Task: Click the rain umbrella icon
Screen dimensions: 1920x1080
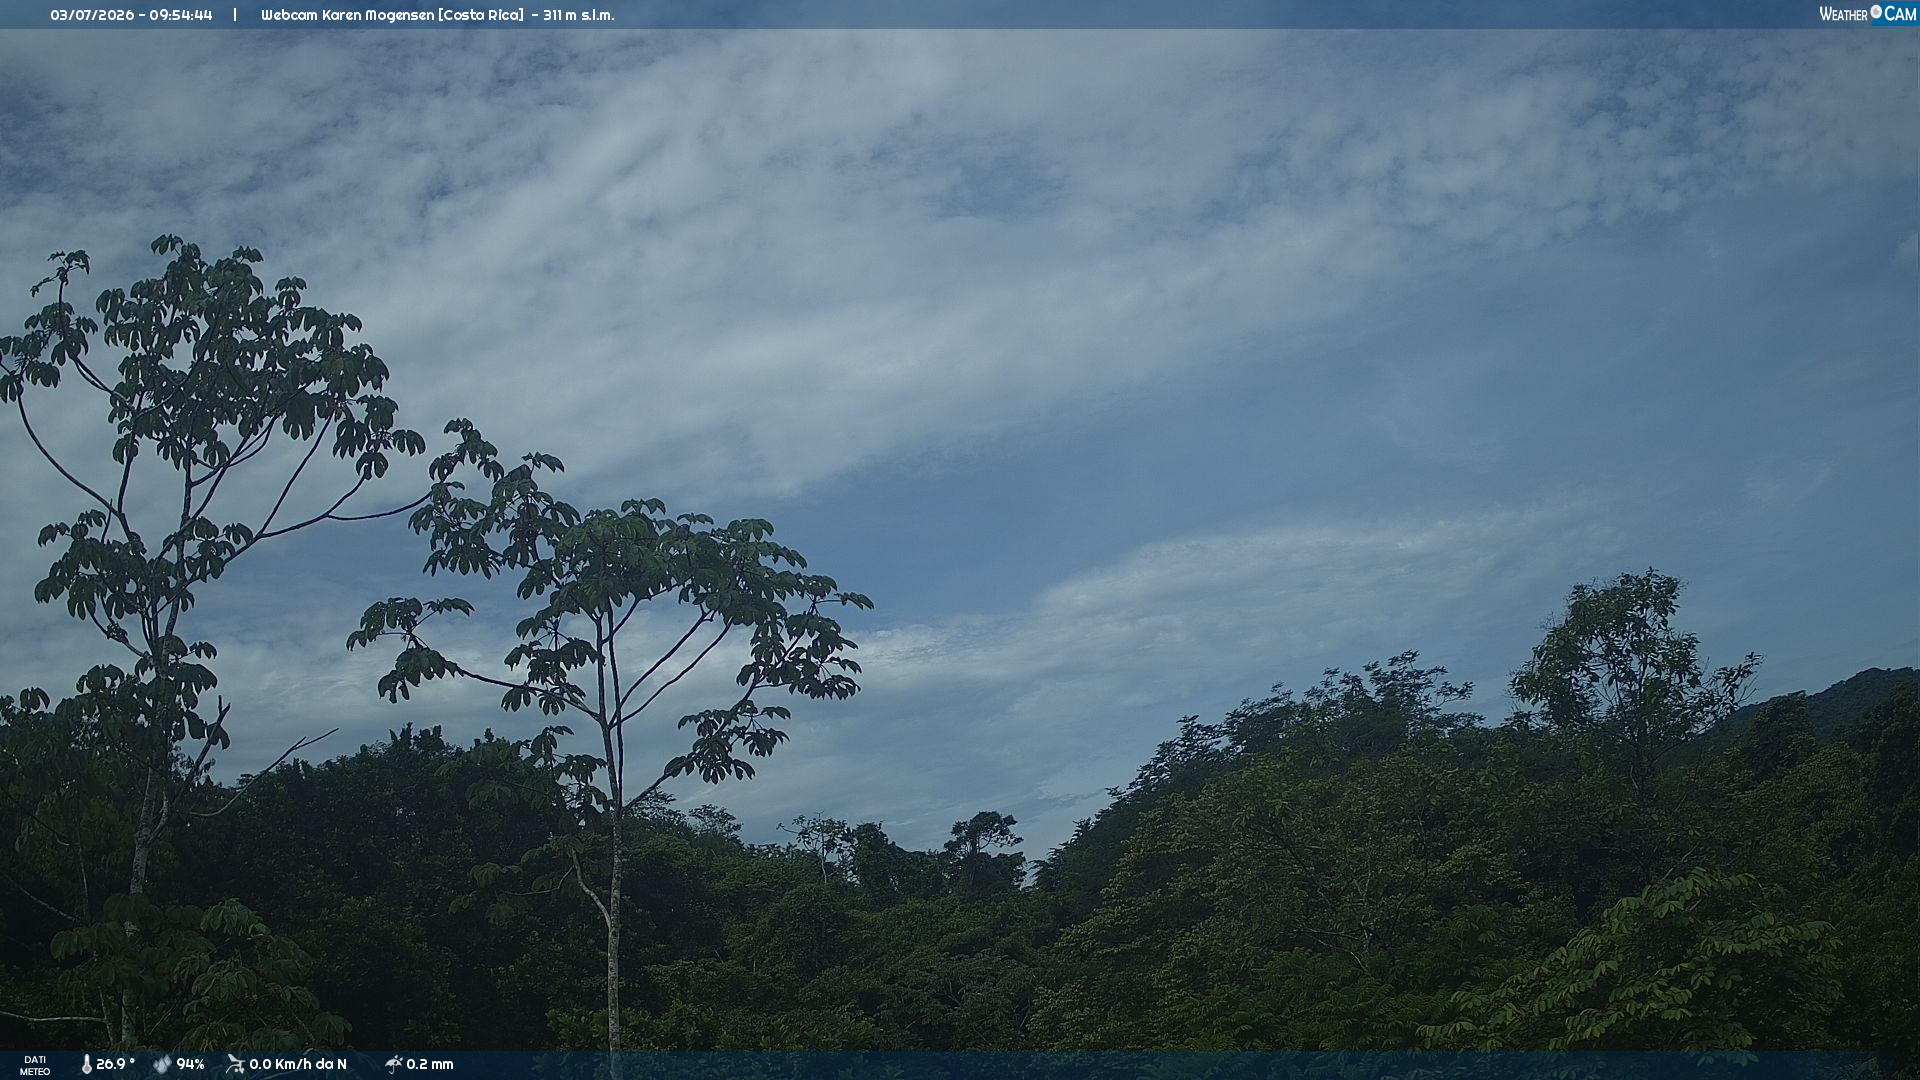Action: pyautogui.click(x=393, y=1065)
